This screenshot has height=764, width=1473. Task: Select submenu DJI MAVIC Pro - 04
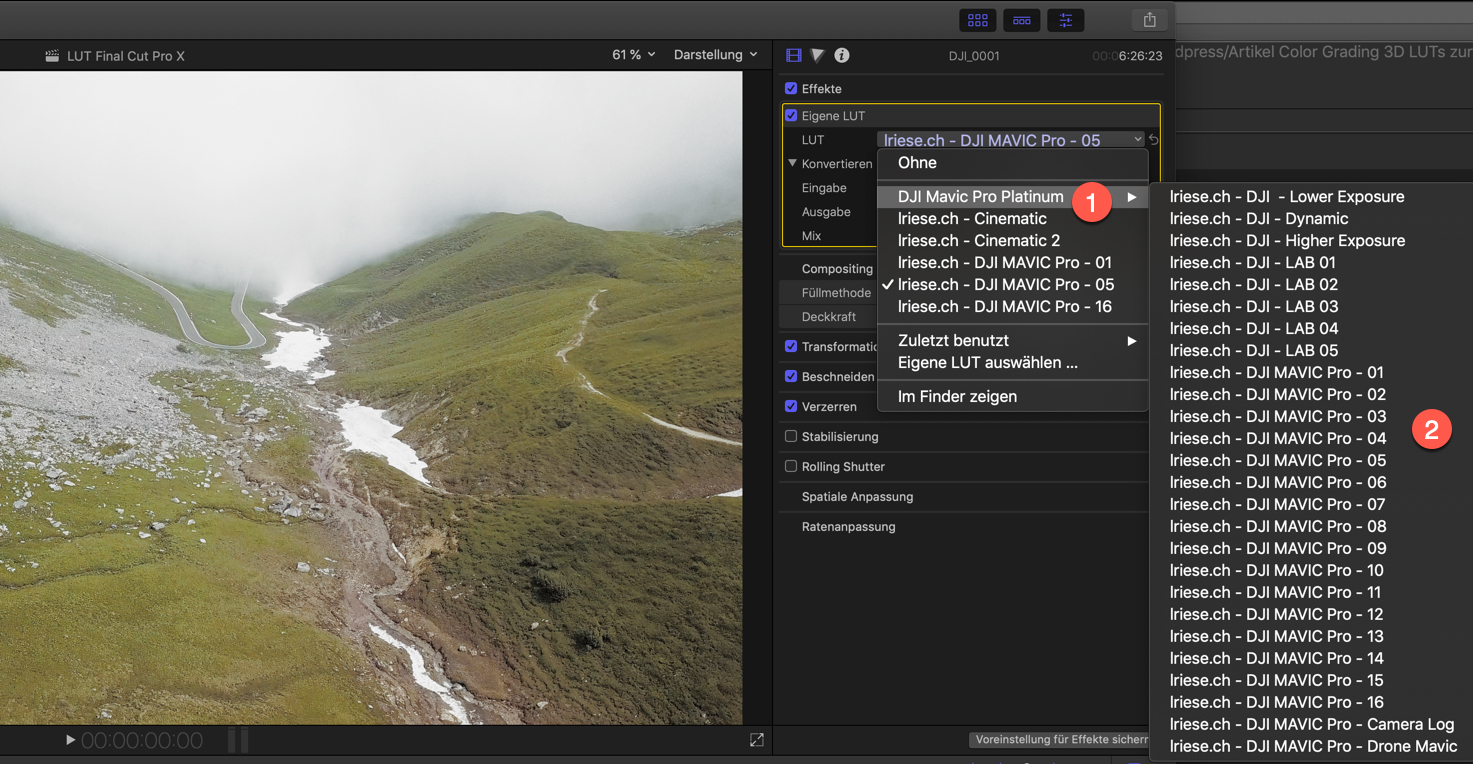1311,439
